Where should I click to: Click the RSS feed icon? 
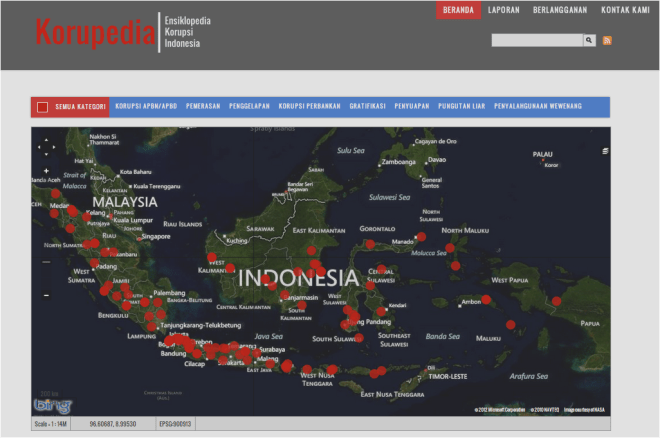607,41
